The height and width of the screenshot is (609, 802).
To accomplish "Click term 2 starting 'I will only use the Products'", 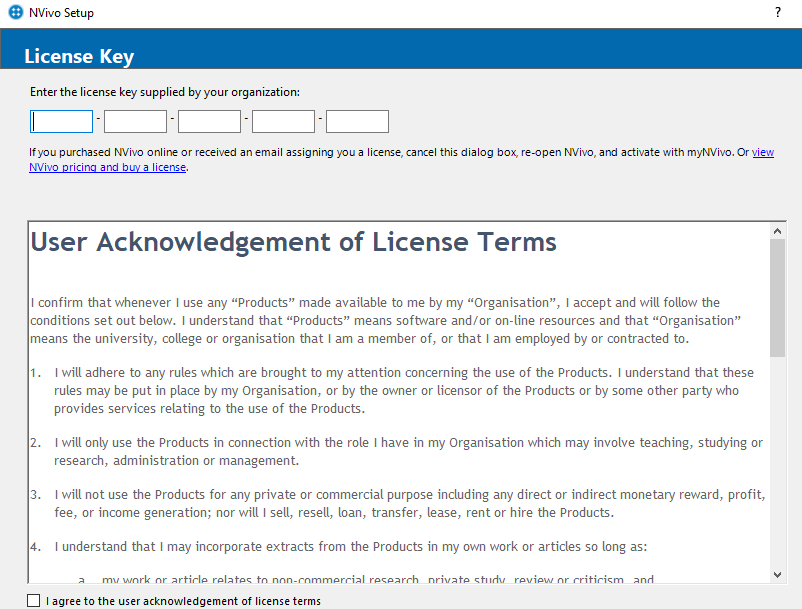I will coord(408,452).
